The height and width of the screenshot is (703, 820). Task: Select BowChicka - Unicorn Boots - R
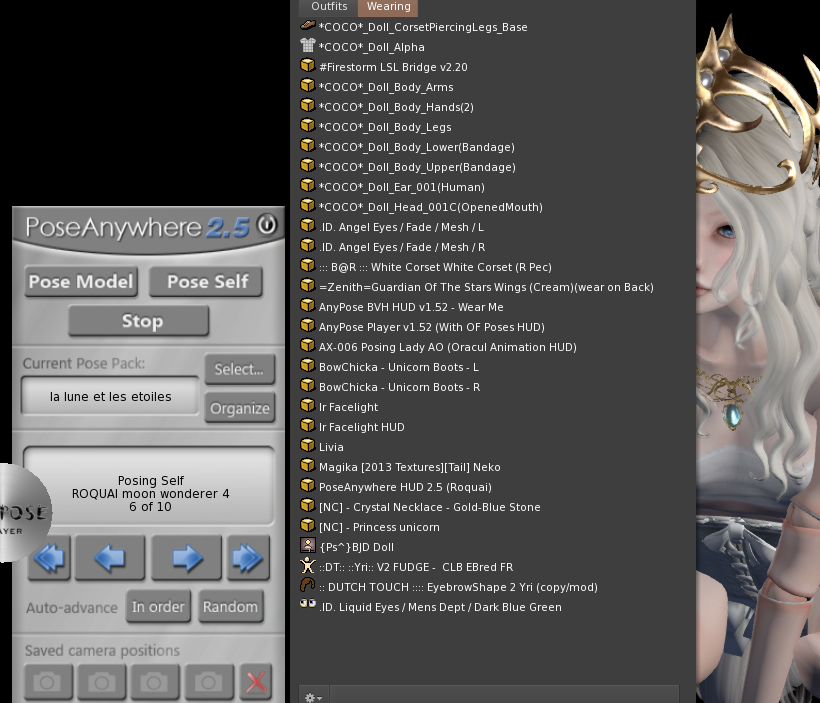click(x=399, y=387)
